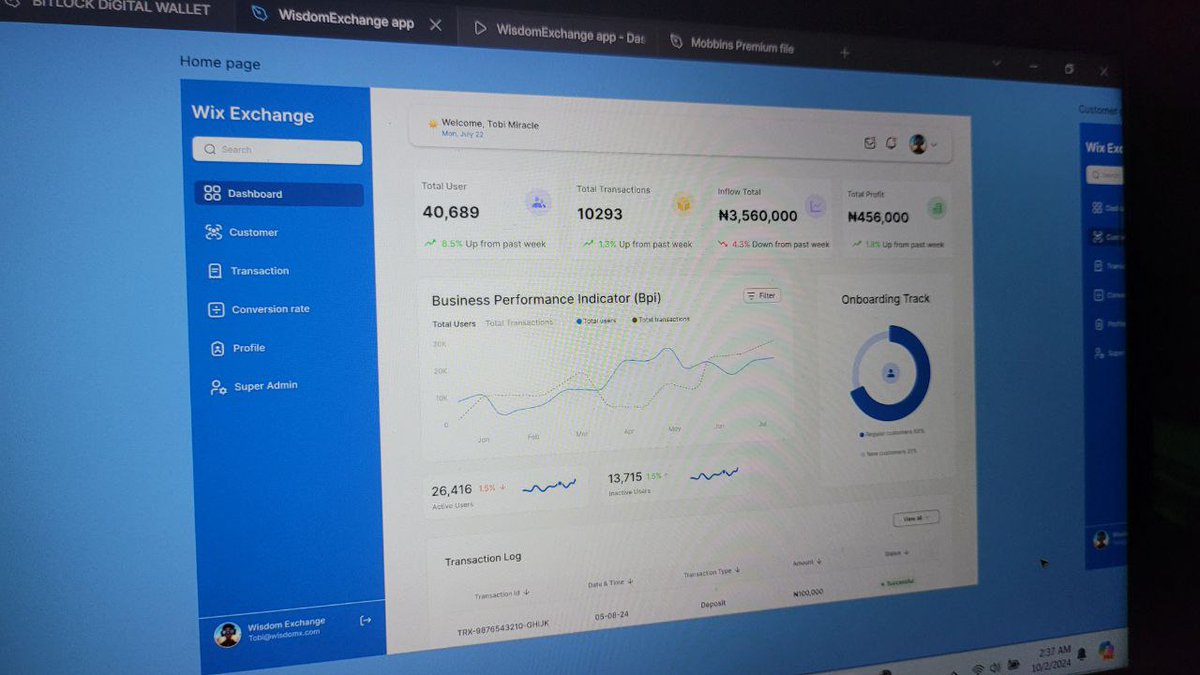This screenshot has width=1200, height=675.
Task: Click the user avatar in the header
Action: click(x=917, y=144)
